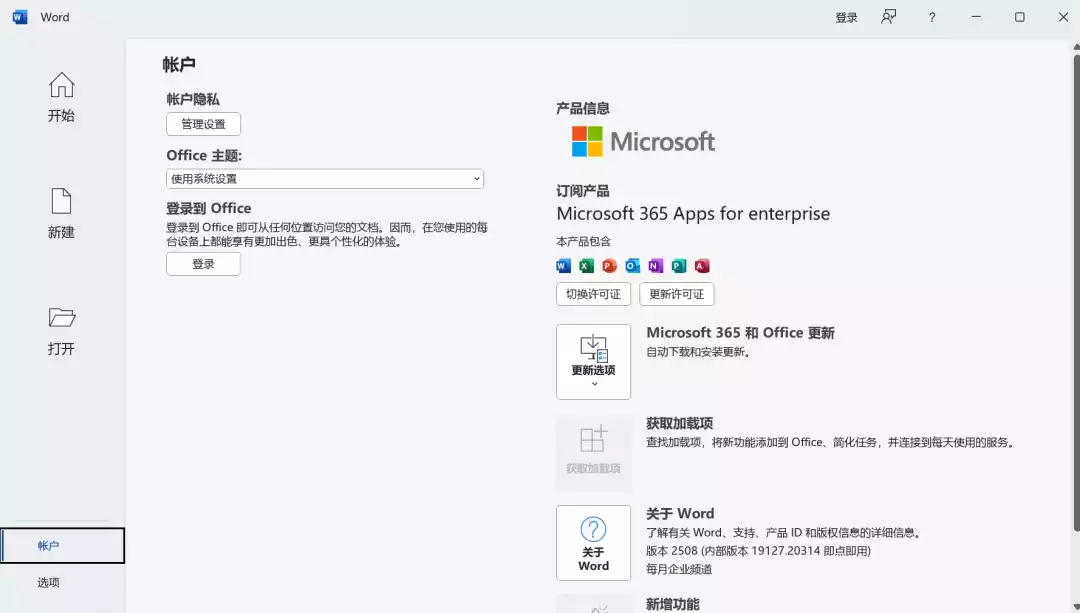The height and width of the screenshot is (613, 1080).
Task: Click the 开始 (Home) icon in sidebar
Action: [61, 87]
